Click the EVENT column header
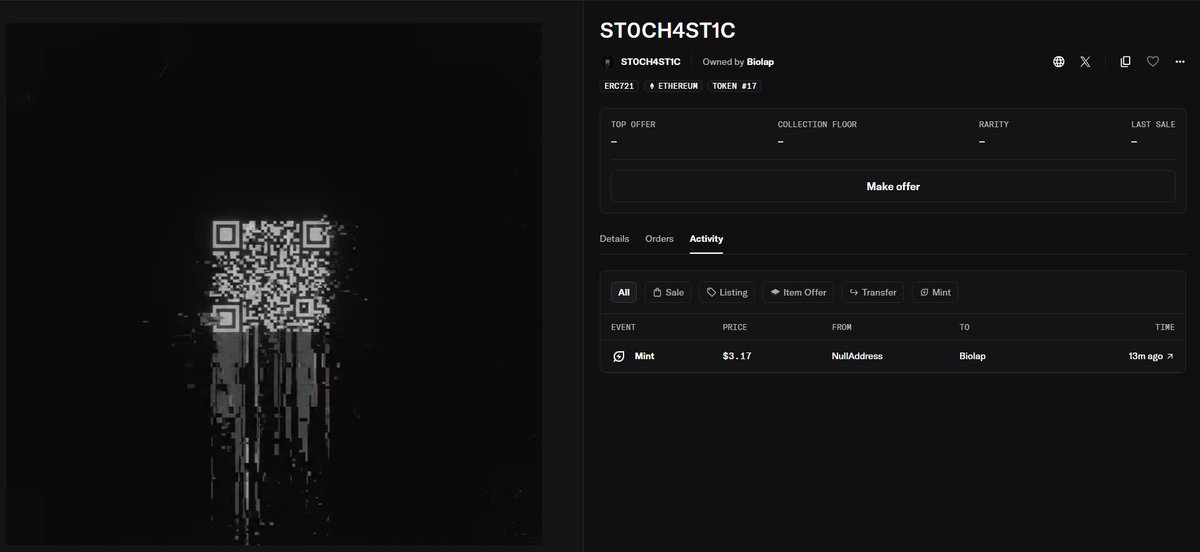This screenshot has width=1200, height=552. (x=623, y=327)
